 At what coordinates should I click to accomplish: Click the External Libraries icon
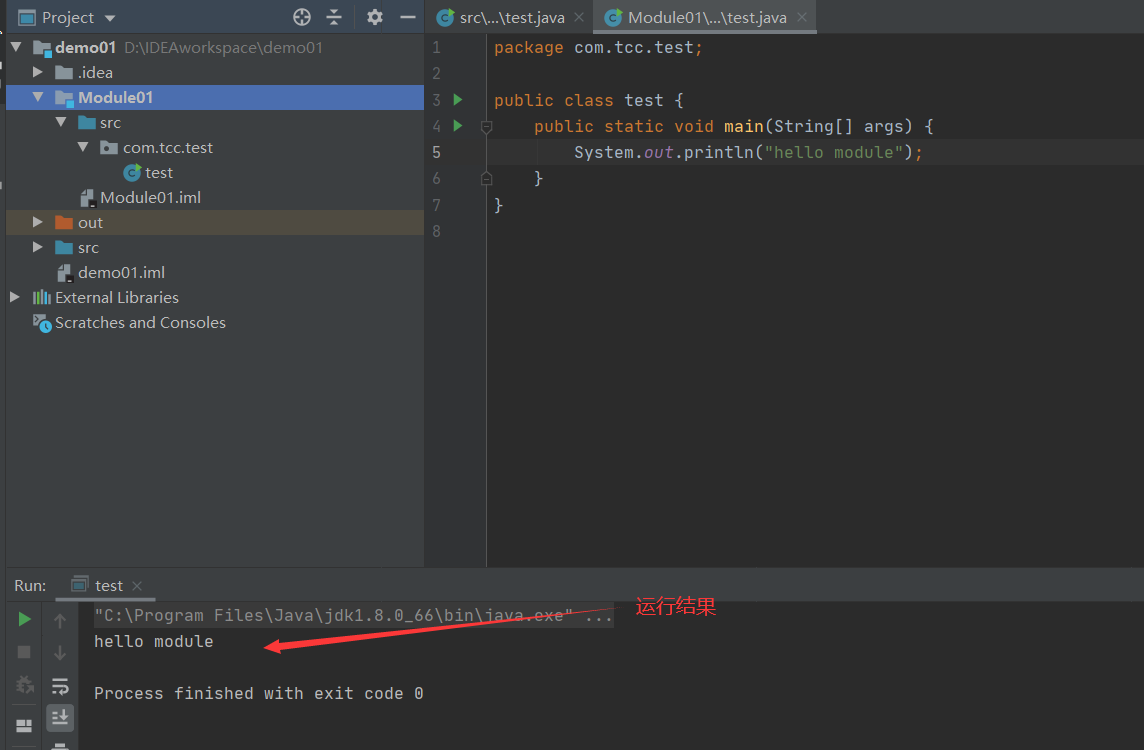tap(42, 298)
